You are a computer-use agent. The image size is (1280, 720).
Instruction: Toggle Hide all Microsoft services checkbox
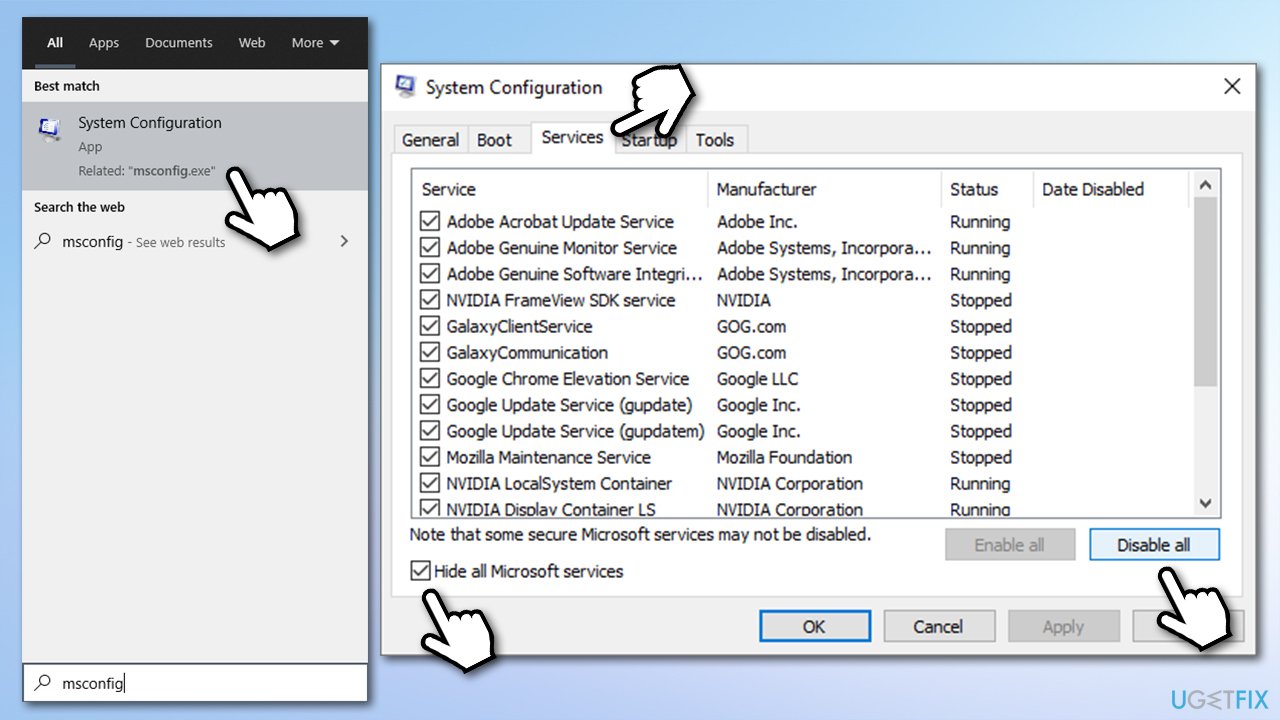point(422,572)
